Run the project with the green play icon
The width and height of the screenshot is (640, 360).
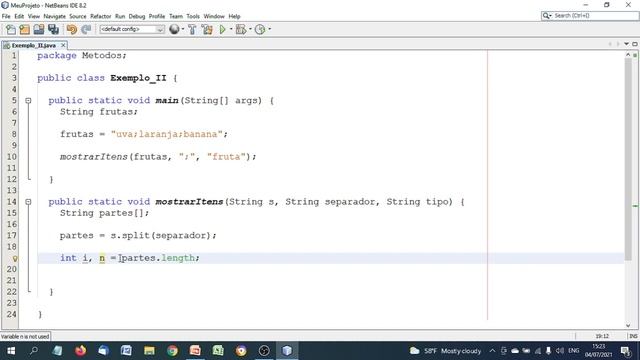coord(222,29)
